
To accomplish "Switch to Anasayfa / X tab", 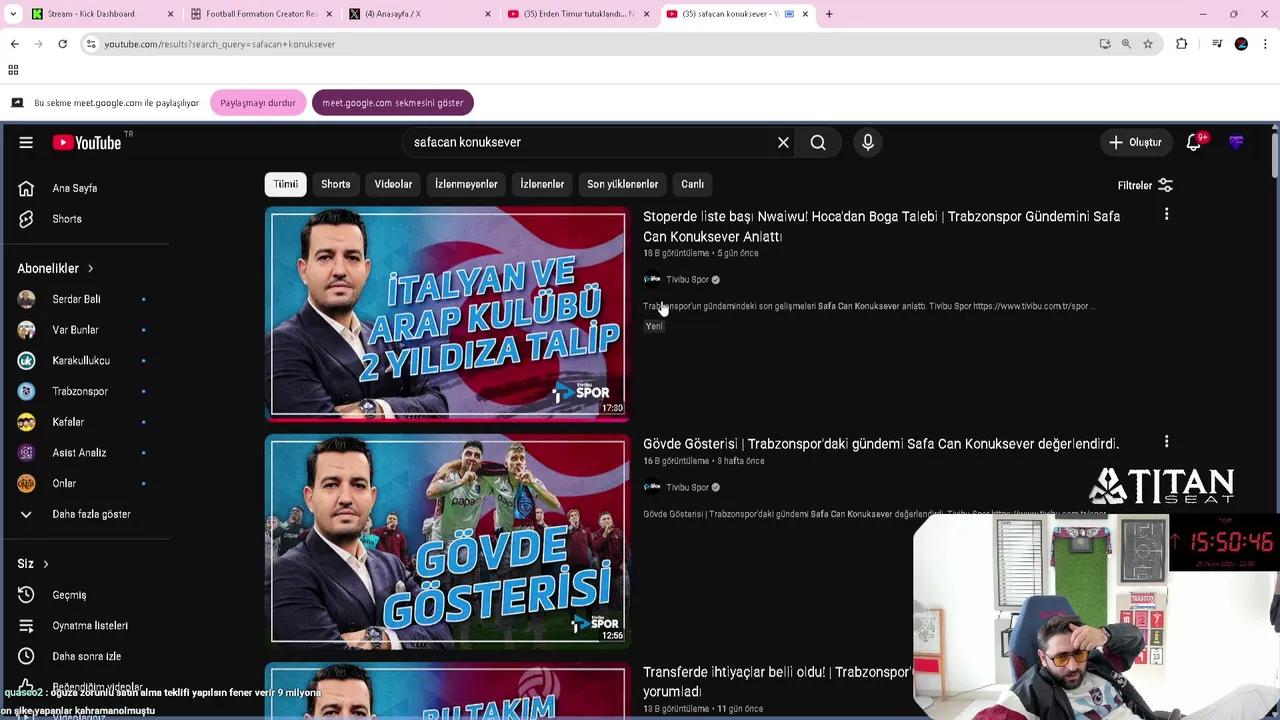I will 420,14.
